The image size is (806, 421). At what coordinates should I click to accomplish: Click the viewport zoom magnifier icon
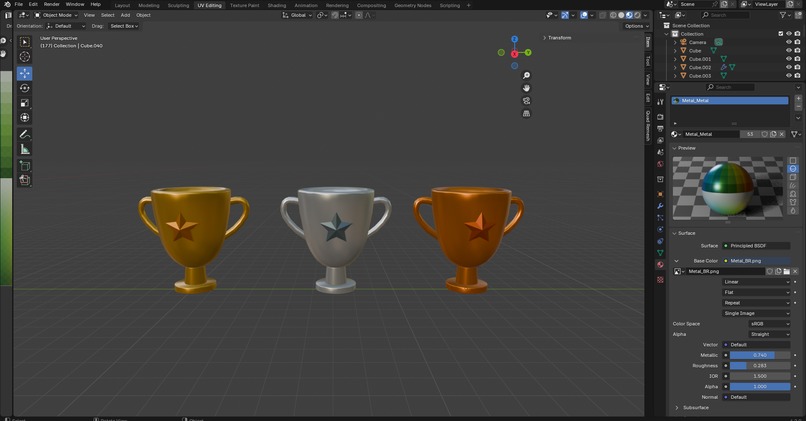click(x=526, y=76)
